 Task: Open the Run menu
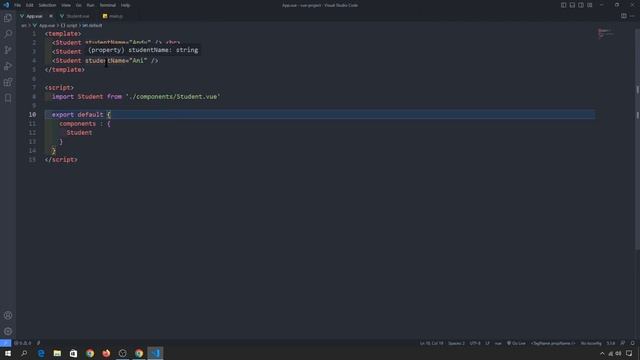[90, 5]
